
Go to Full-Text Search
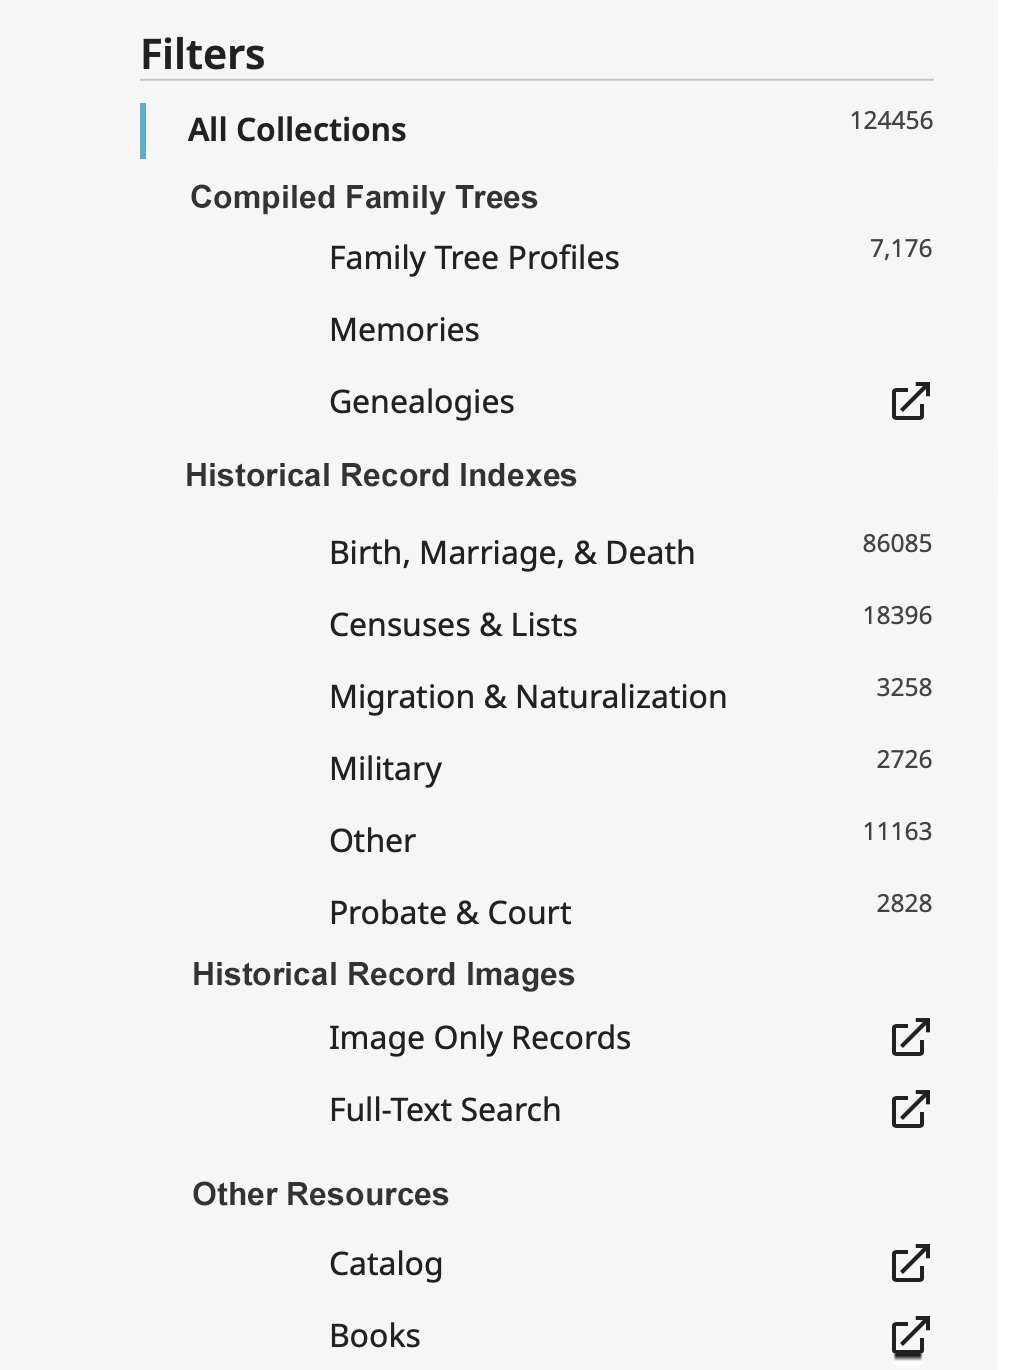point(445,1110)
